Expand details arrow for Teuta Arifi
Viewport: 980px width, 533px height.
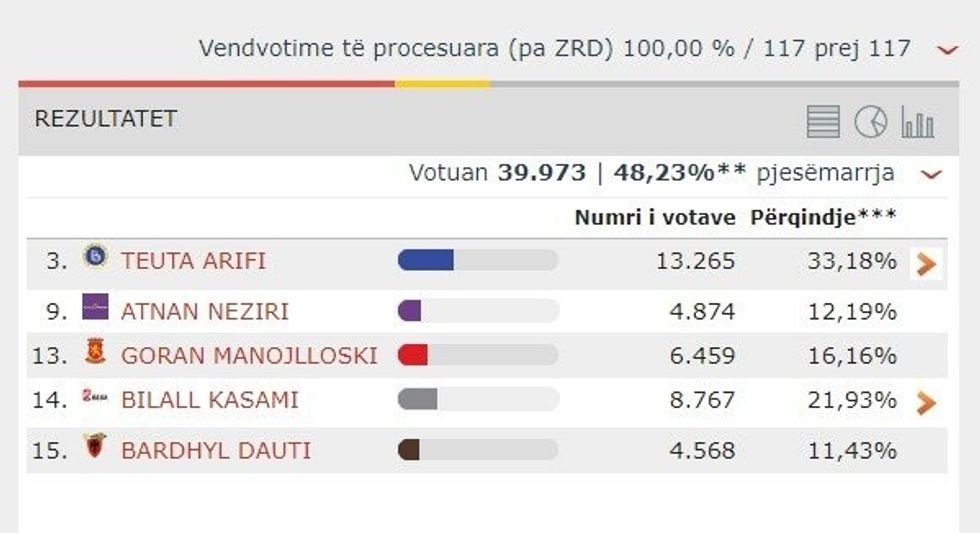[x=927, y=264]
